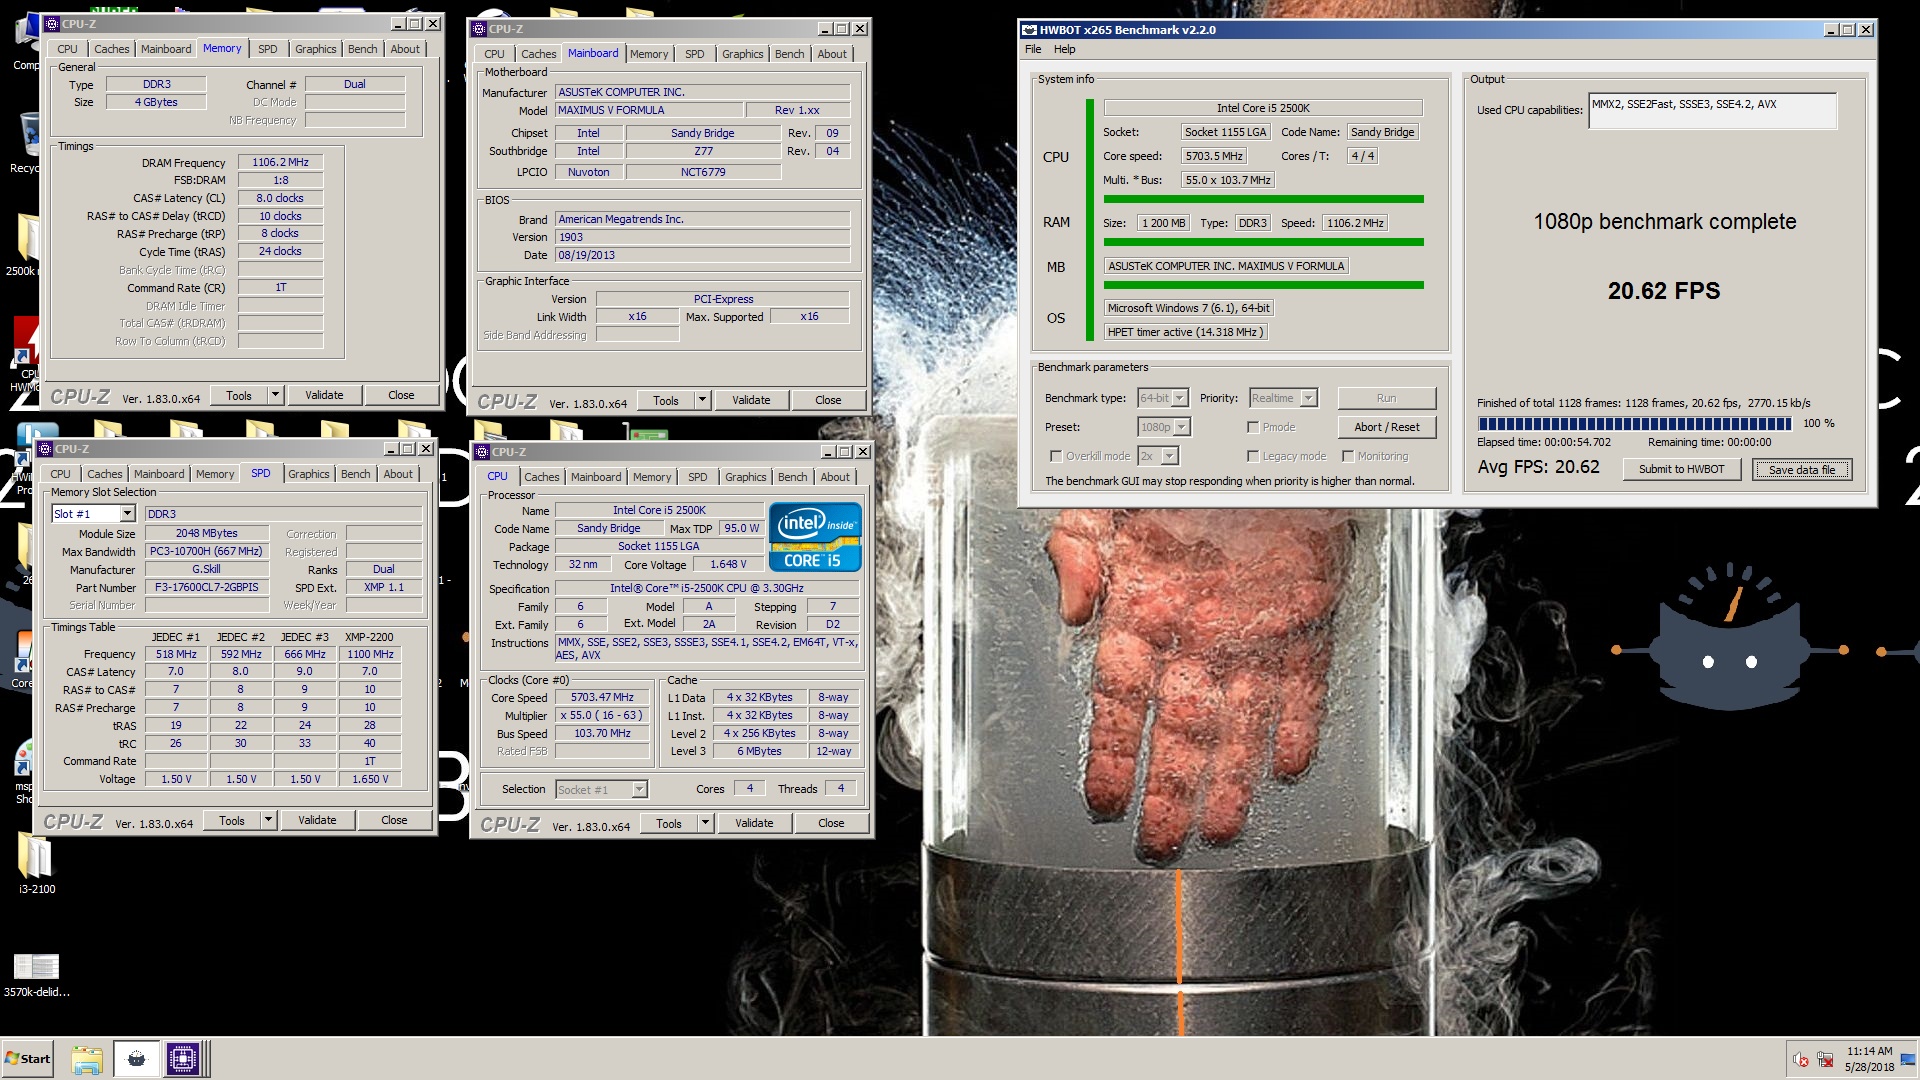Image resolution: width=1920 pixels, height=1080 pixels.
Task: Click the HWBOT x265 window title icon
Action: pyautogui.click(x=1029, y=30)
